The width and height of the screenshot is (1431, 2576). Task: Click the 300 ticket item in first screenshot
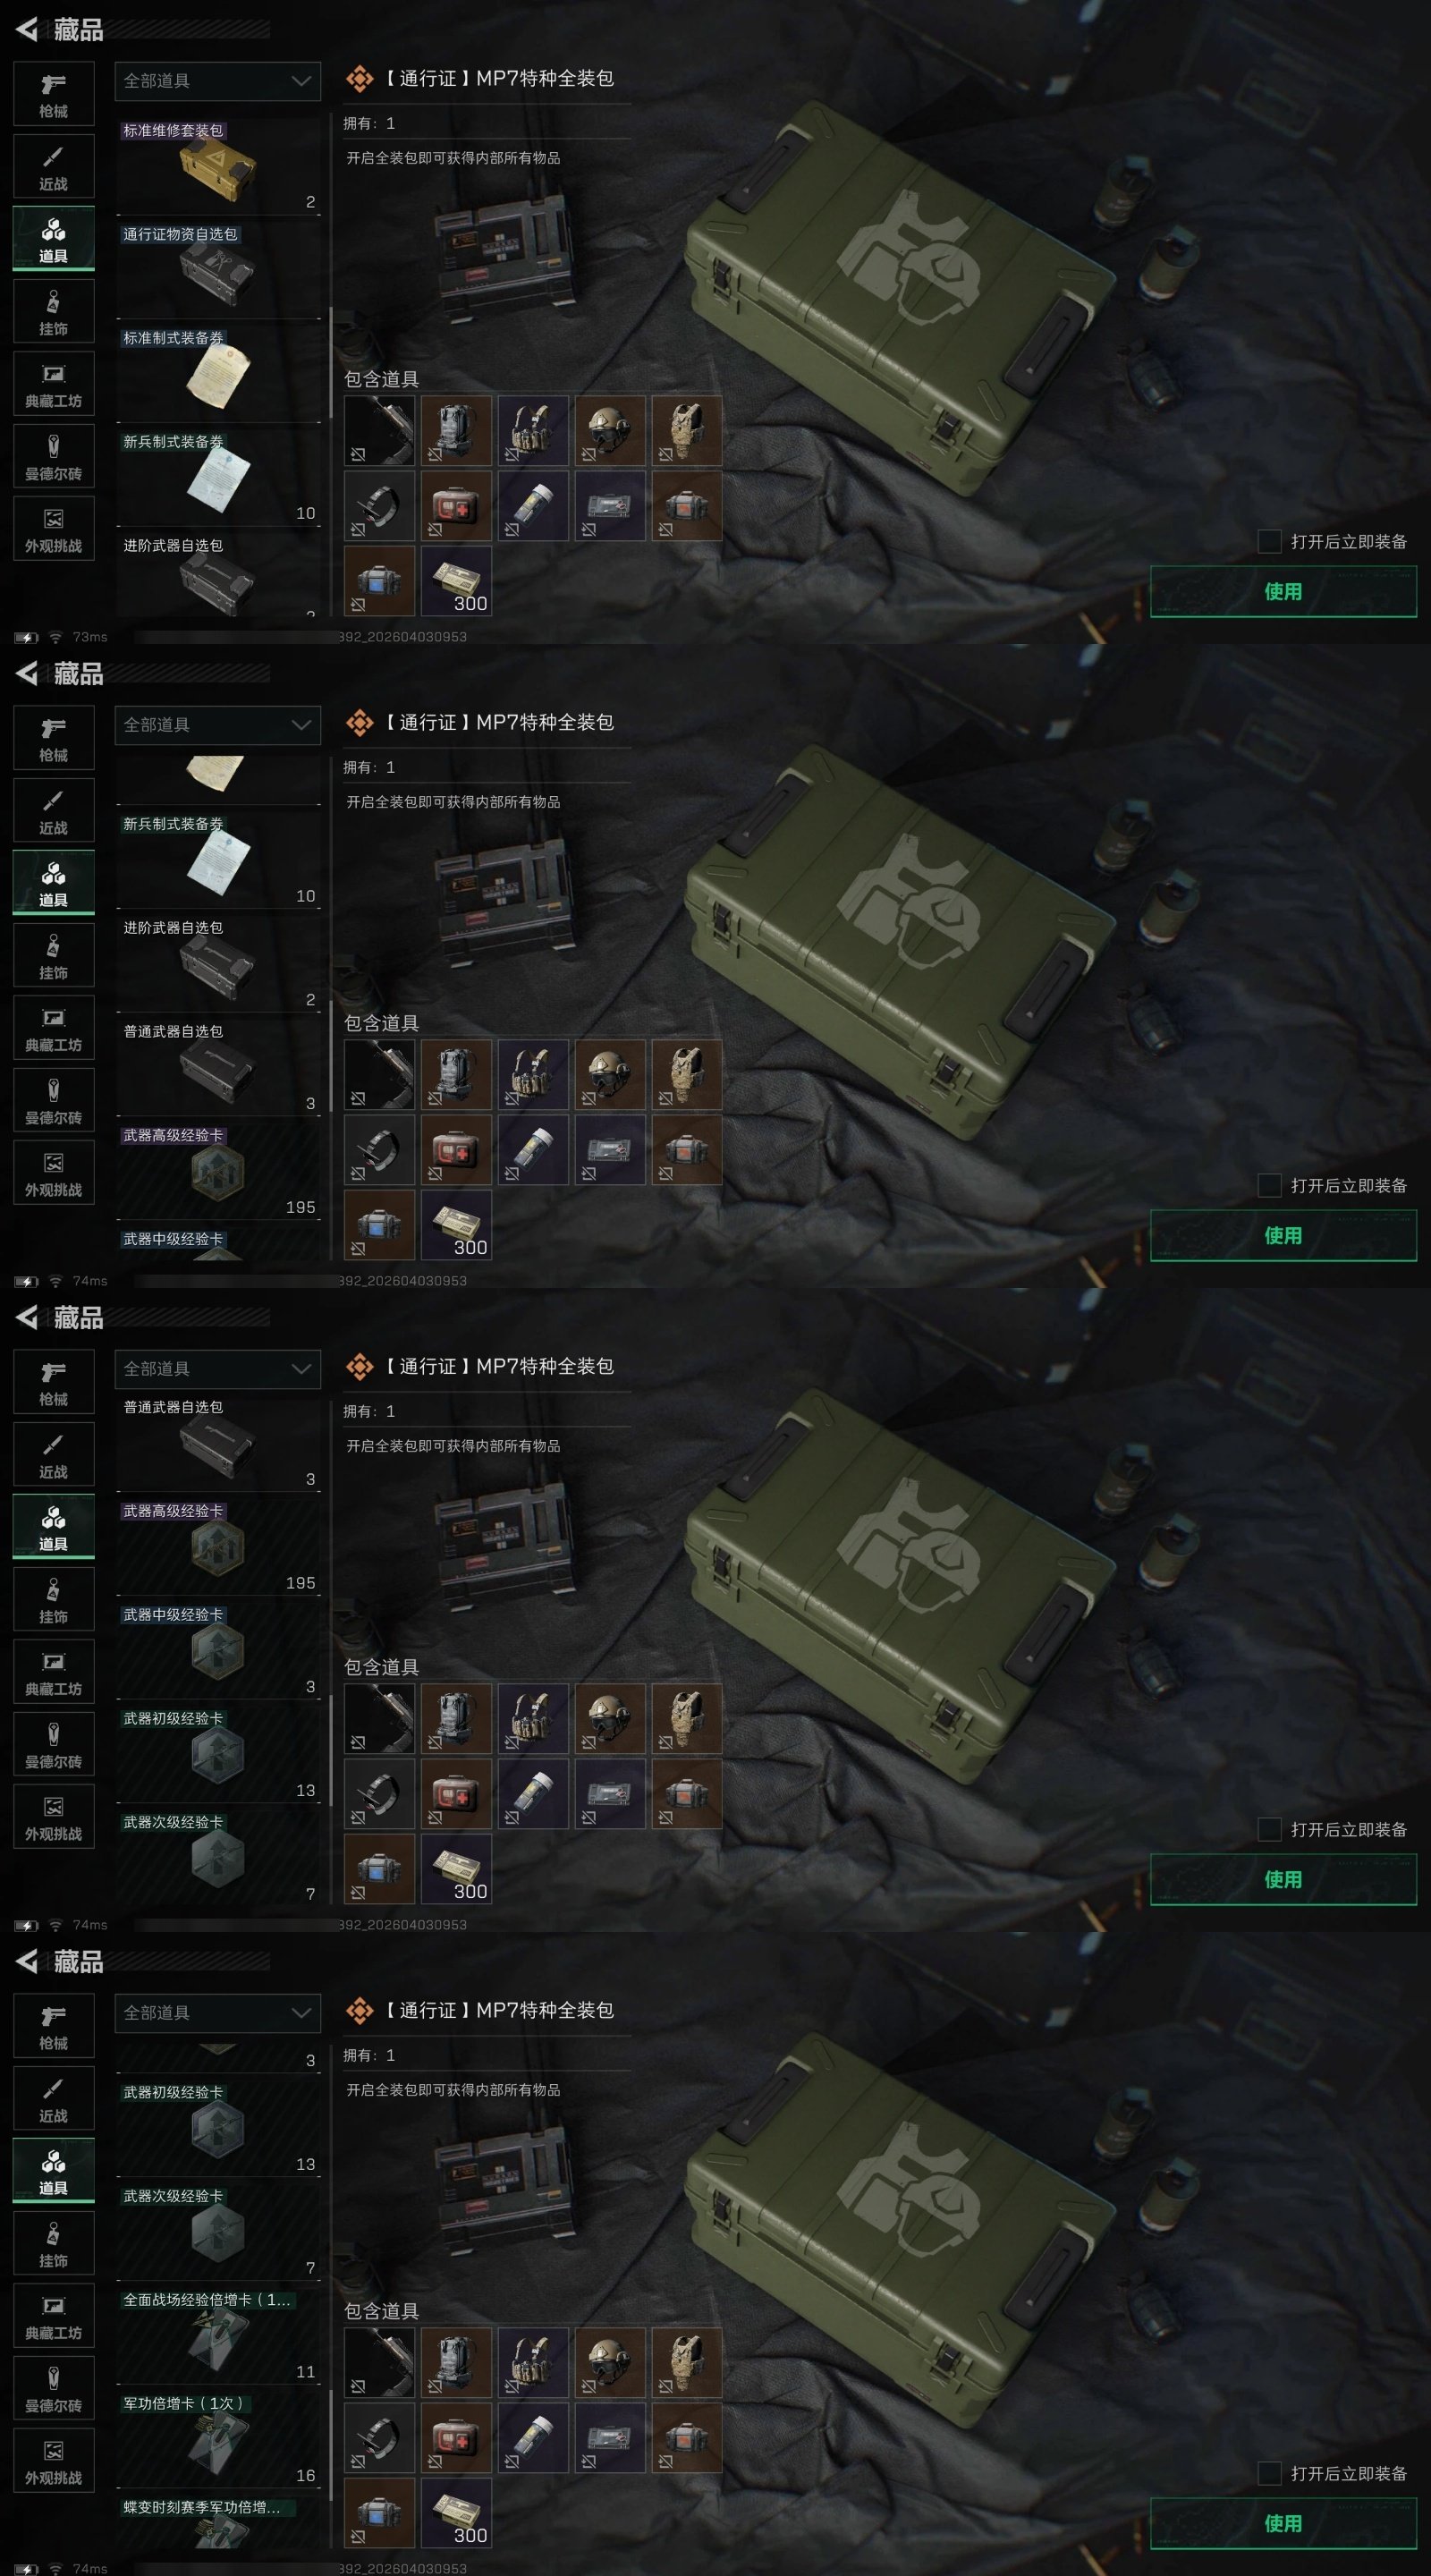(x=456, y=581)
